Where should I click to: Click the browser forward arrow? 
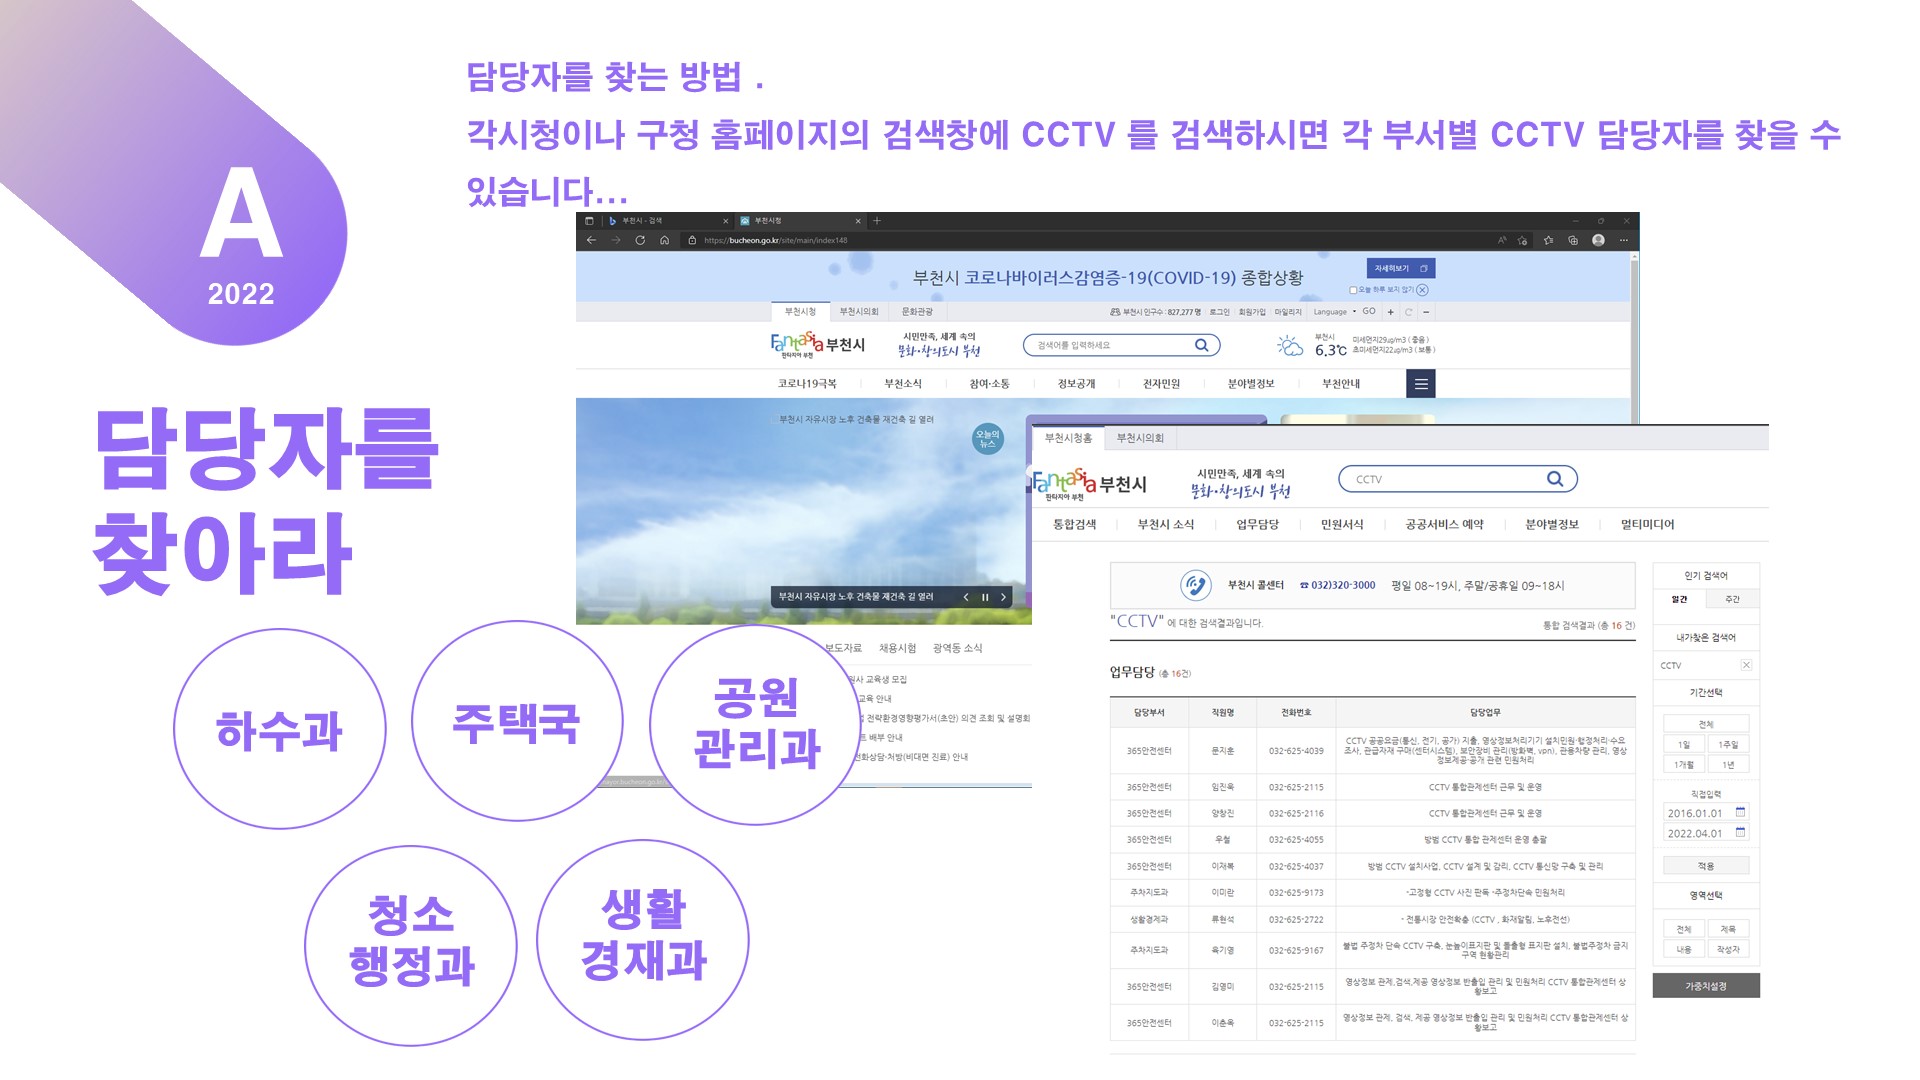pyautogui.click(x=615, y=240)
